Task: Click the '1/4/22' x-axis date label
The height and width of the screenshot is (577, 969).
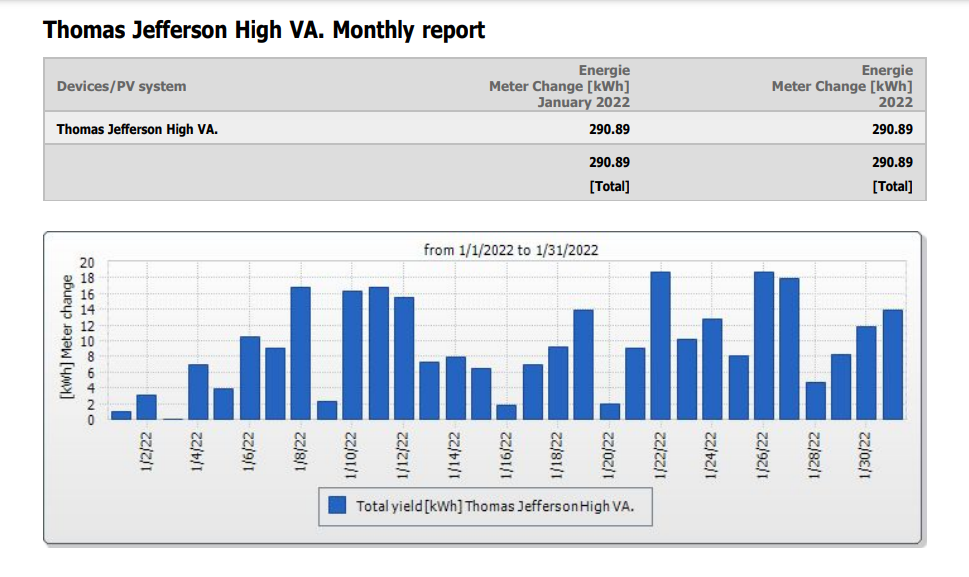Action: click(197, 452)
